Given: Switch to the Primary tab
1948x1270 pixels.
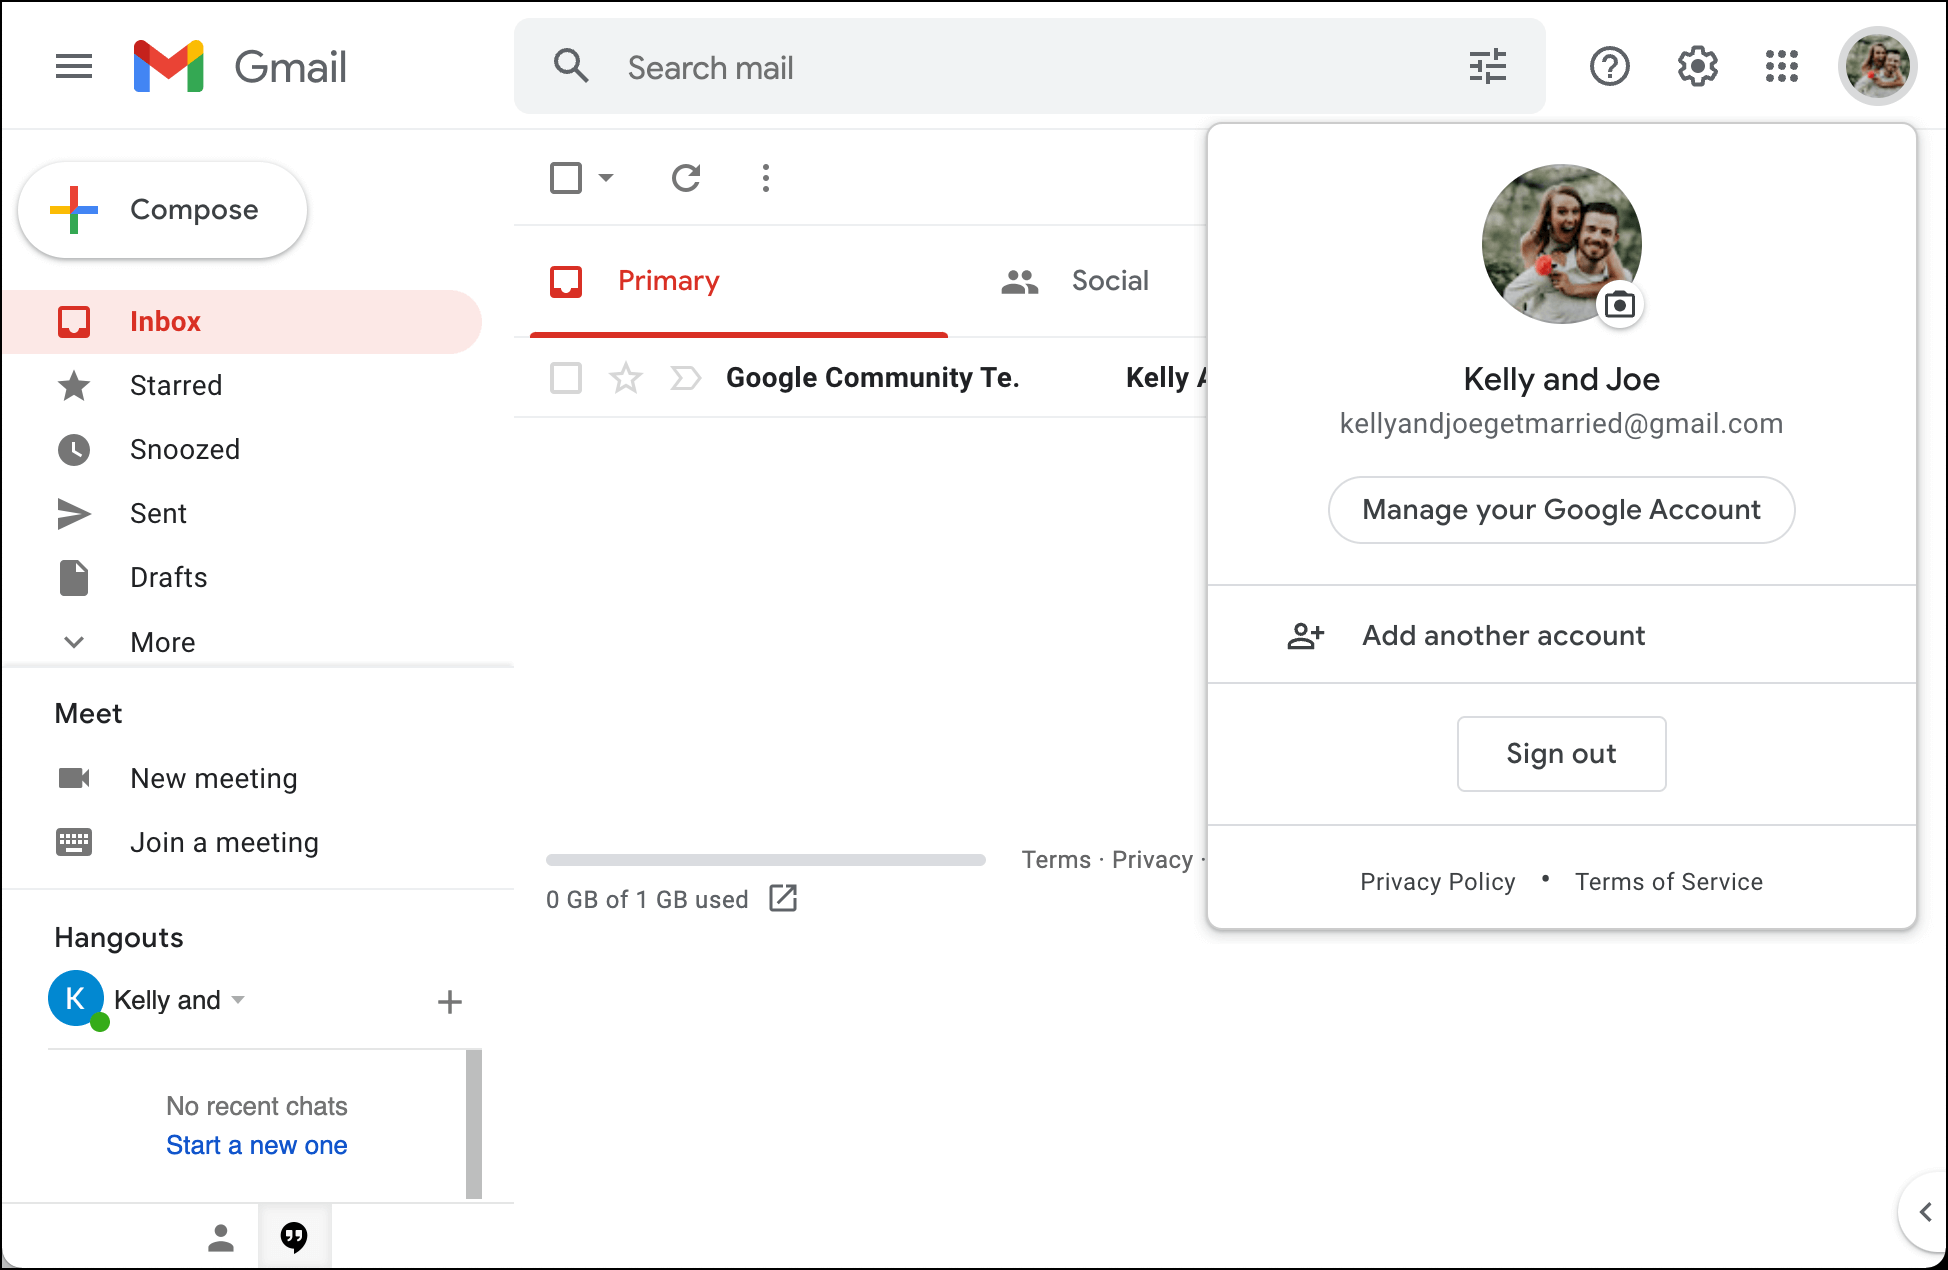Looking at the screenshot, I should pos(739,281).
